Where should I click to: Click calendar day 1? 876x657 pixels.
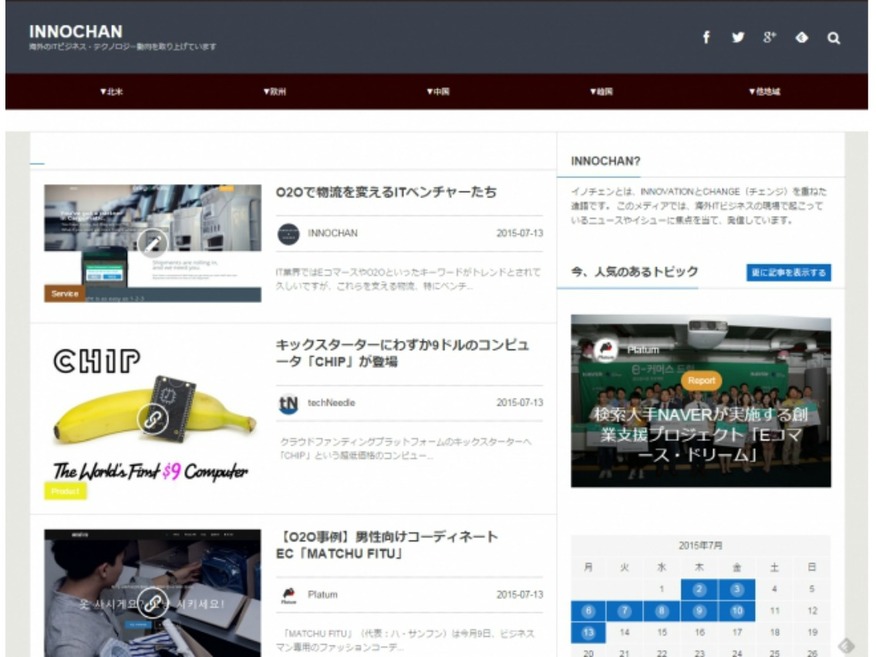pos(661,589)
